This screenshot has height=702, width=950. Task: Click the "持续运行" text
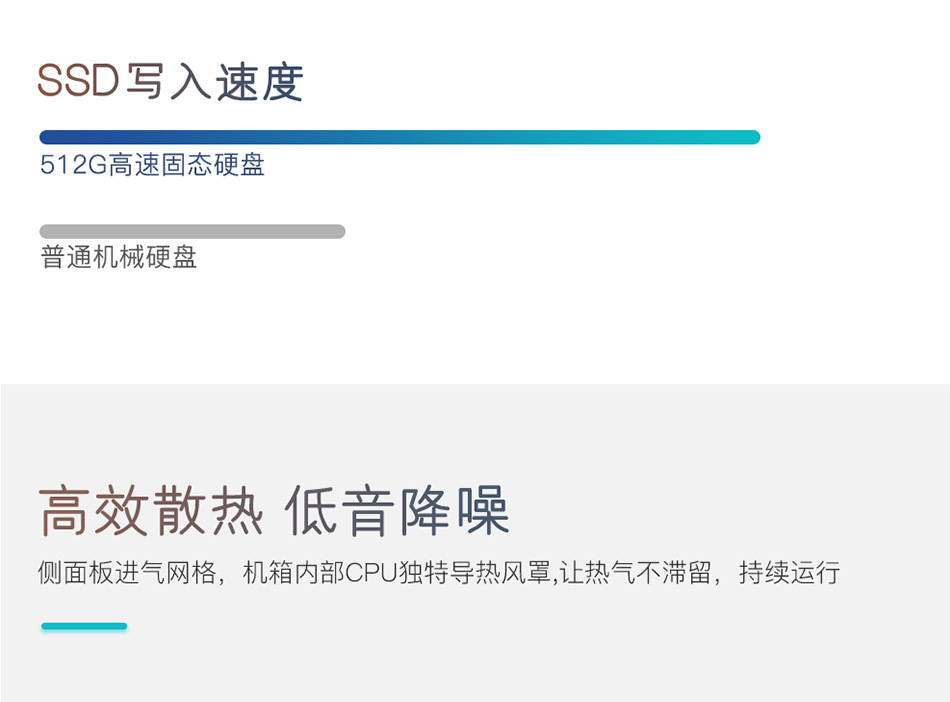[x=789, y=574]
